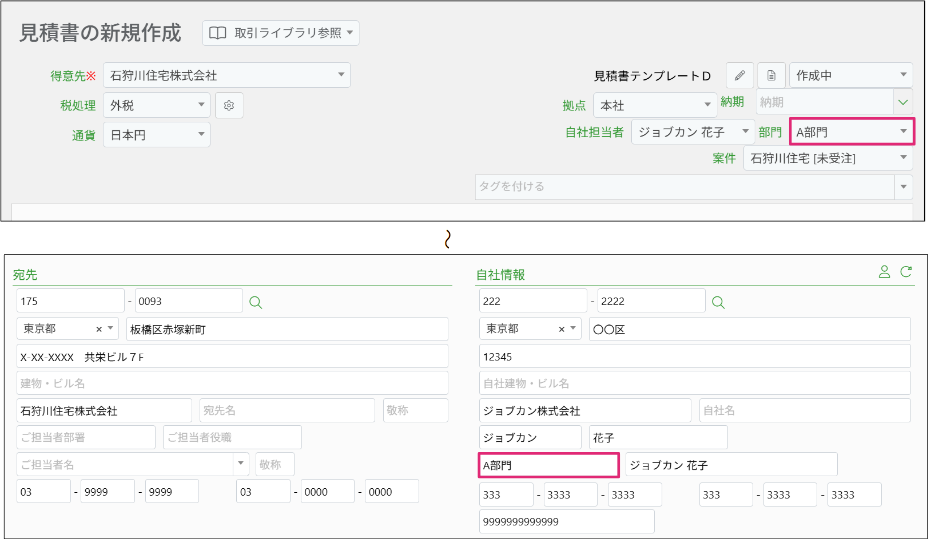Open the 拠点 dropdown showing 本社

pos(655,105)
